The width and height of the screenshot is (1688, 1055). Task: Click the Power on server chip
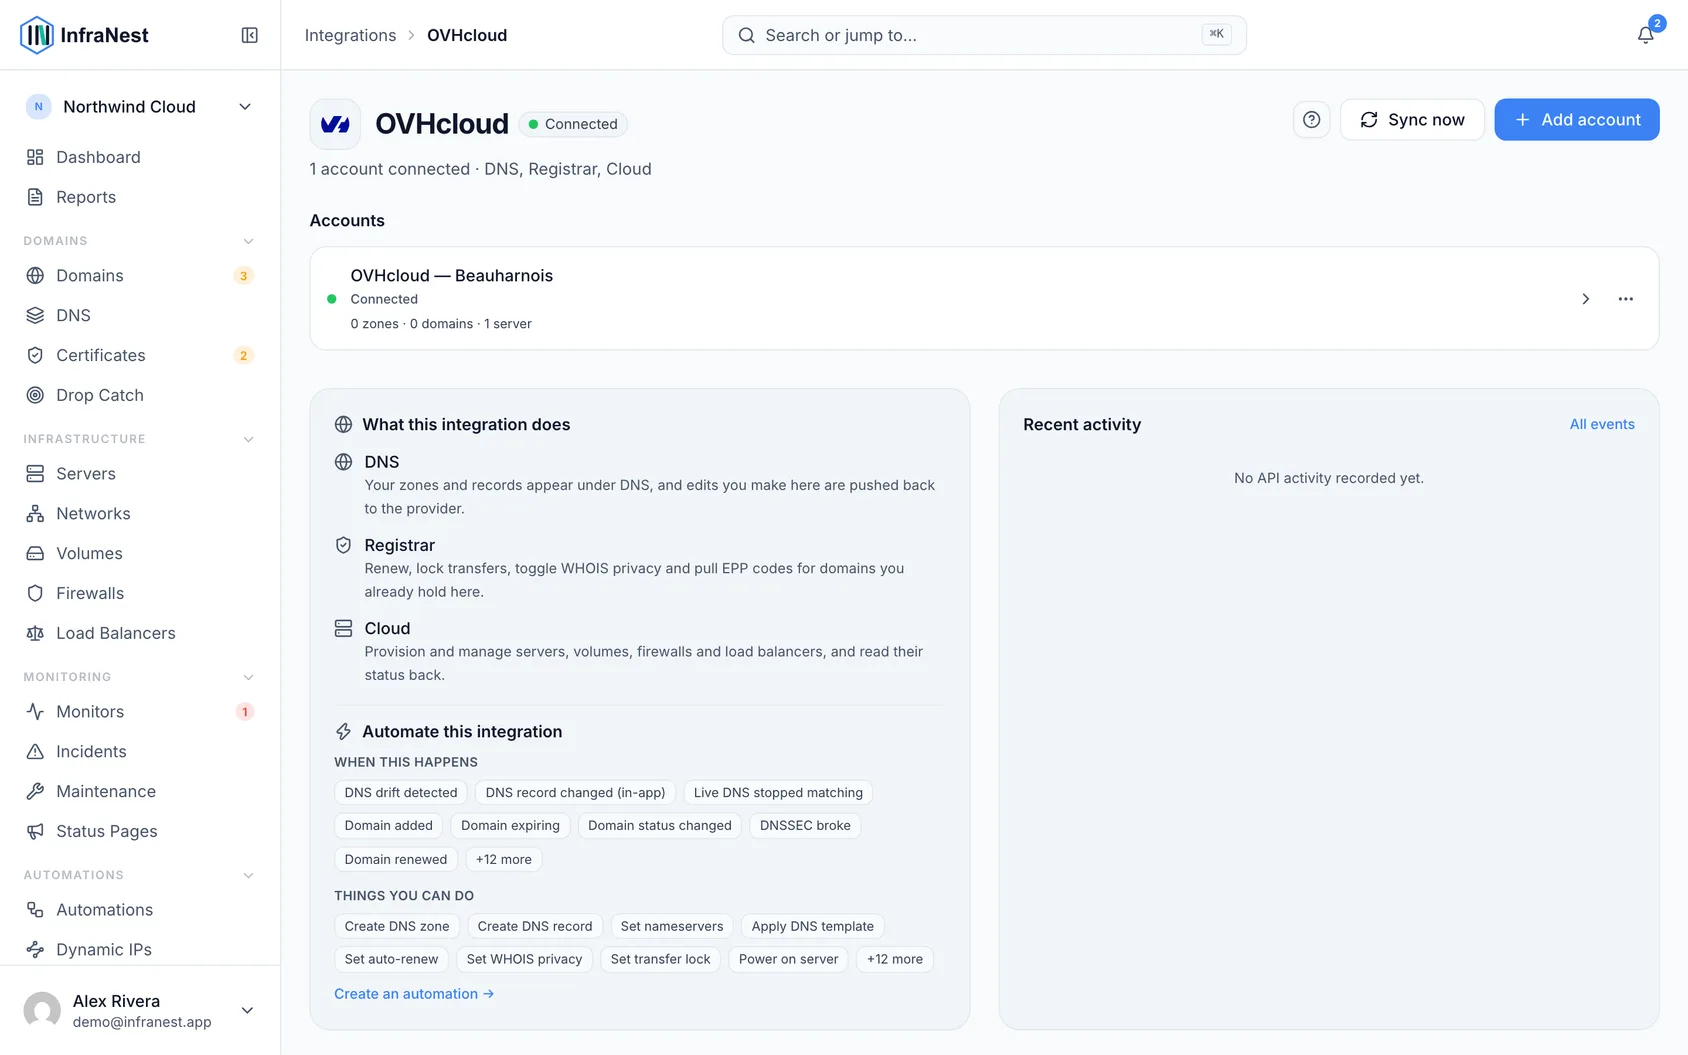click(x=789, y=959)
